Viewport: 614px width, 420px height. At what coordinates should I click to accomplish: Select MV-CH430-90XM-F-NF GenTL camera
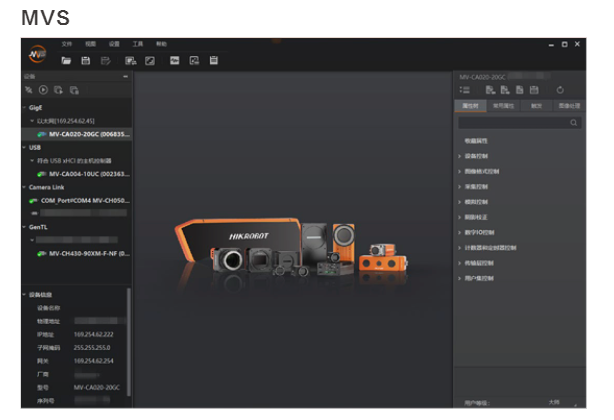pos(84,254)
